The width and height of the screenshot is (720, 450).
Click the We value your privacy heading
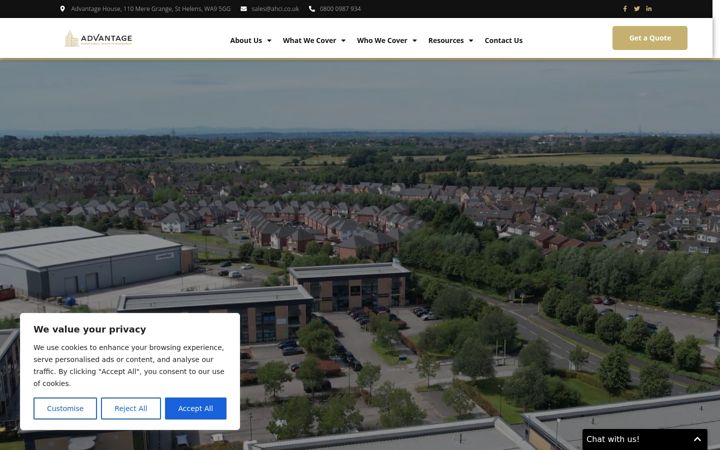point(90,329)
